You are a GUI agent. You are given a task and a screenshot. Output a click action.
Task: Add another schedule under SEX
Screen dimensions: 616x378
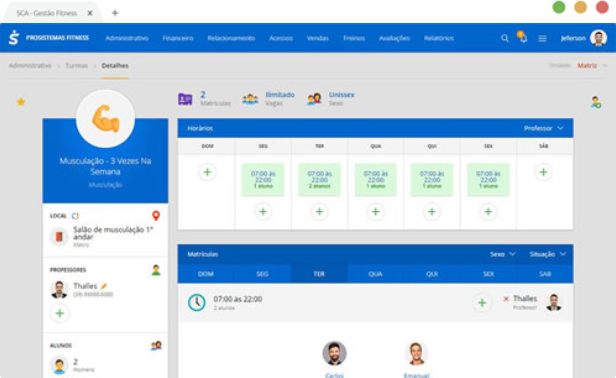[488, 212]
